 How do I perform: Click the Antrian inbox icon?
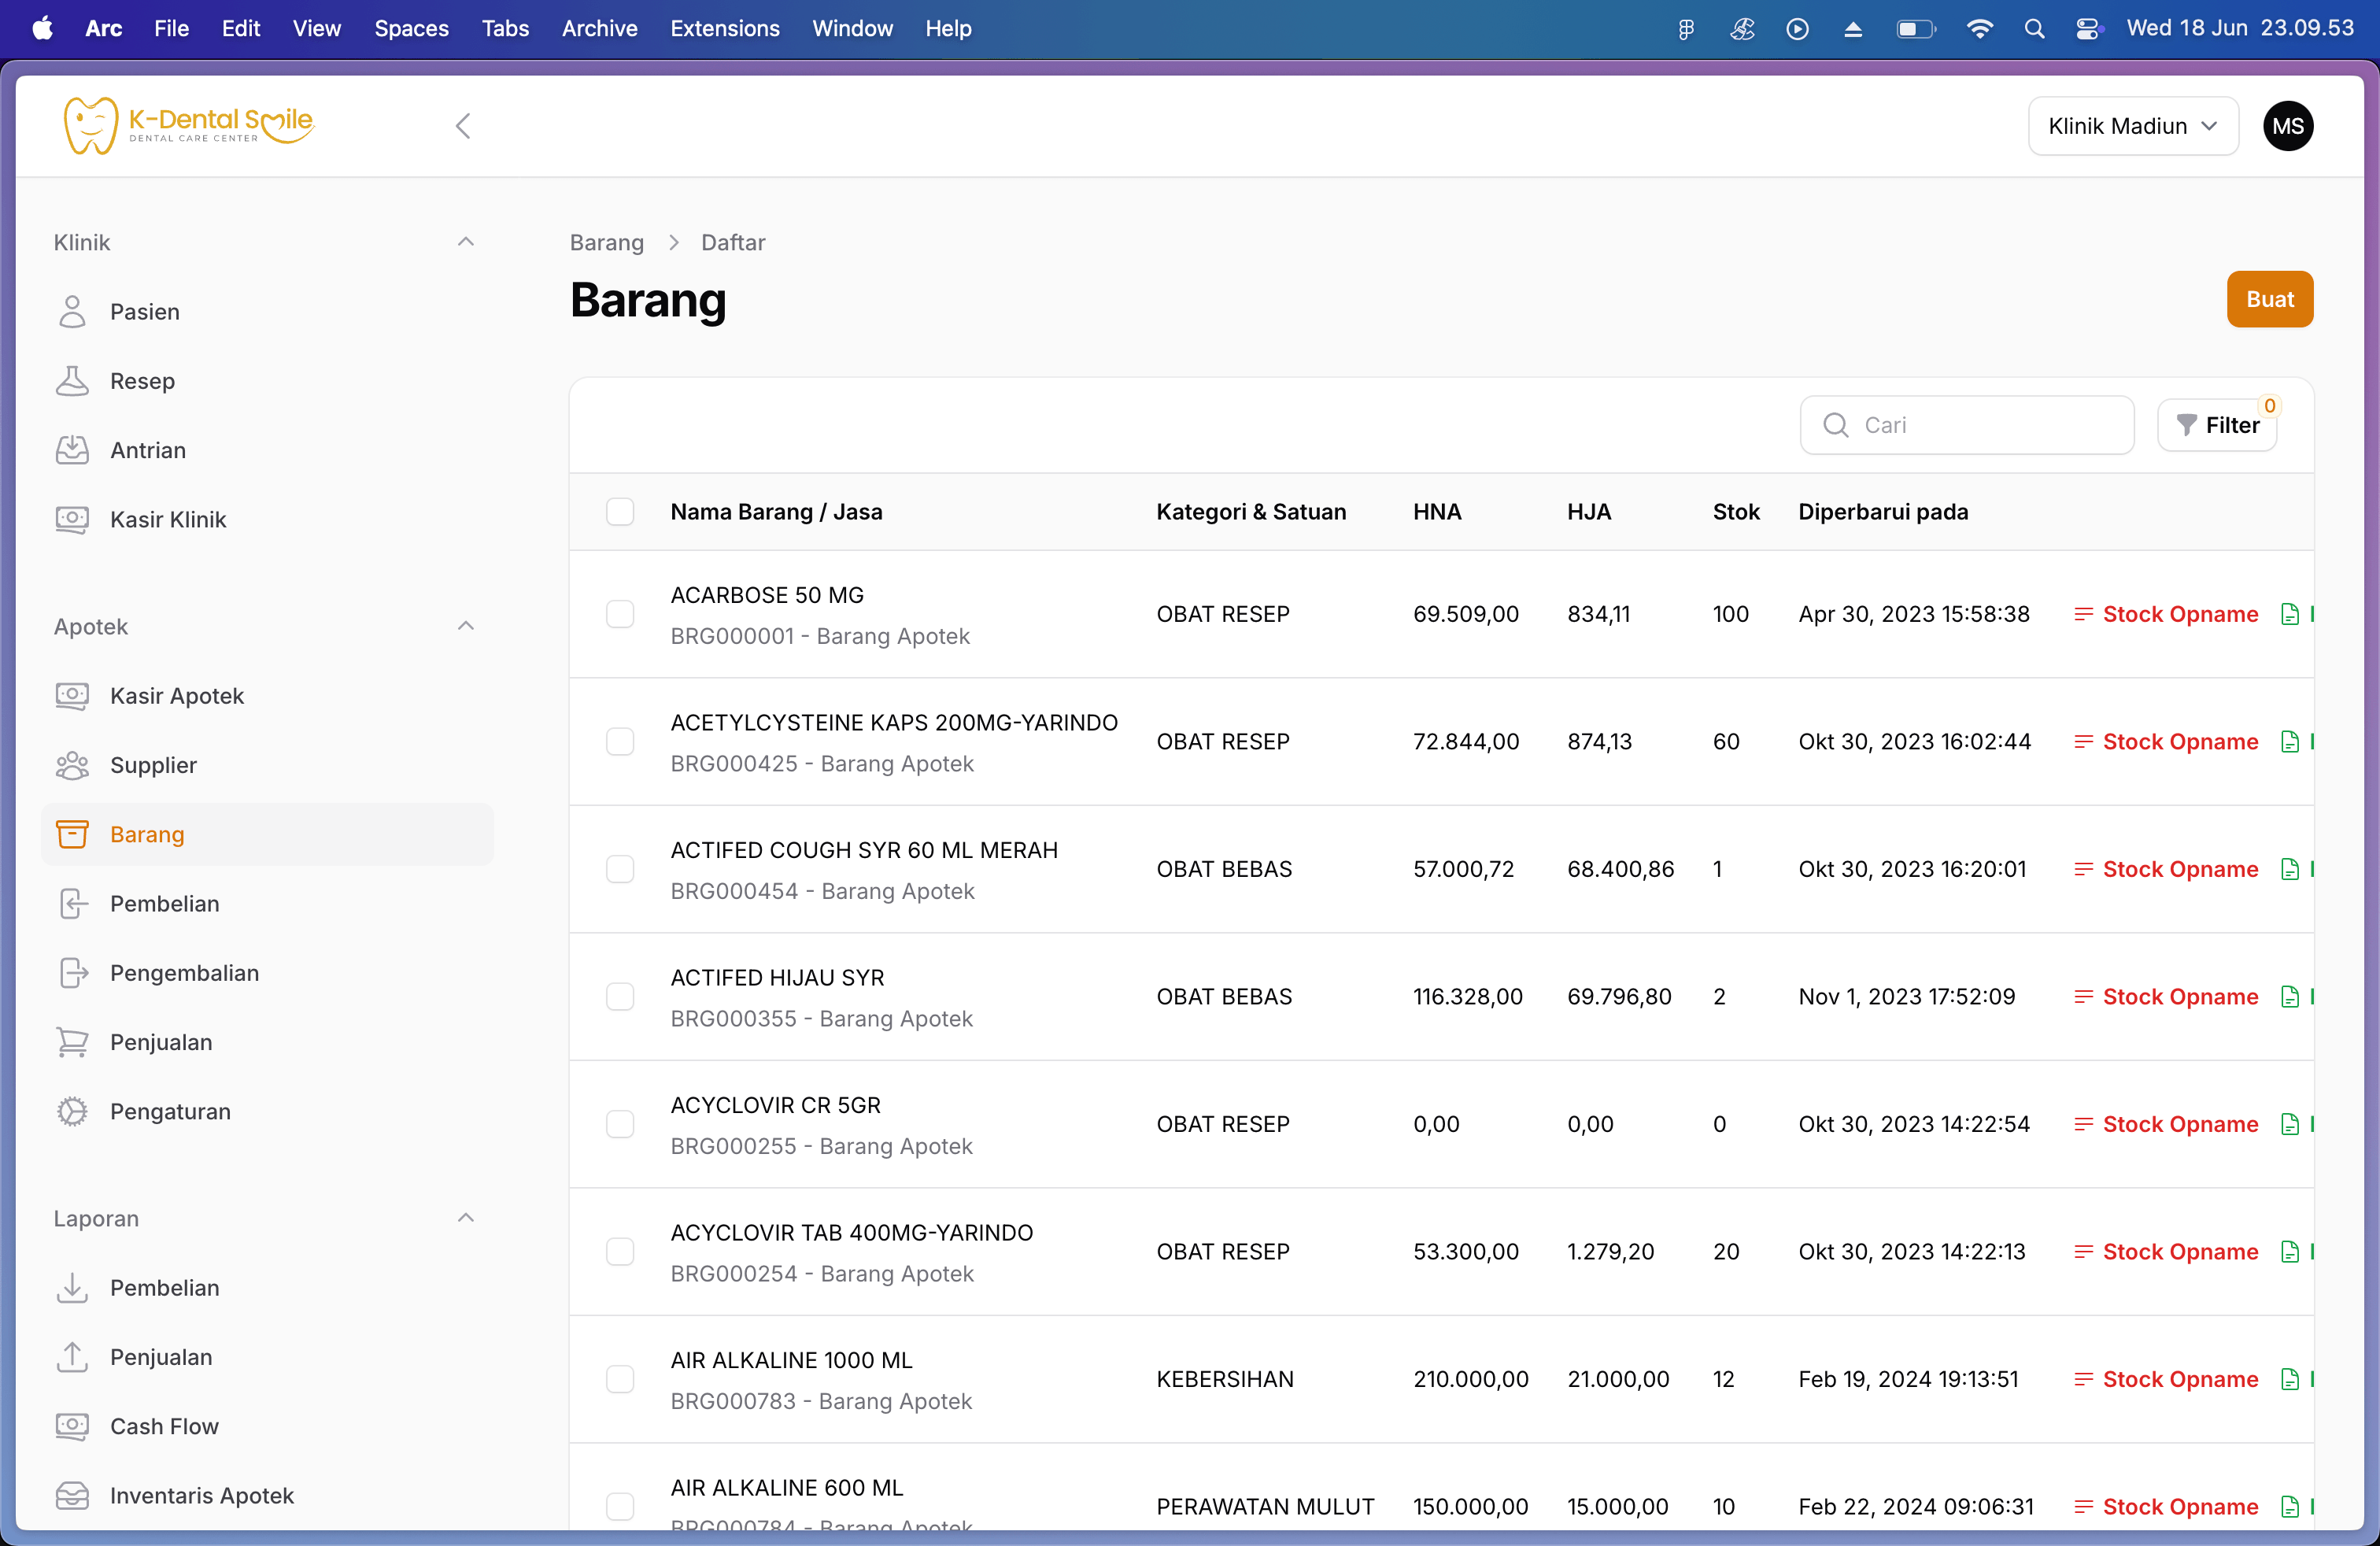click(x=72, y=450)
